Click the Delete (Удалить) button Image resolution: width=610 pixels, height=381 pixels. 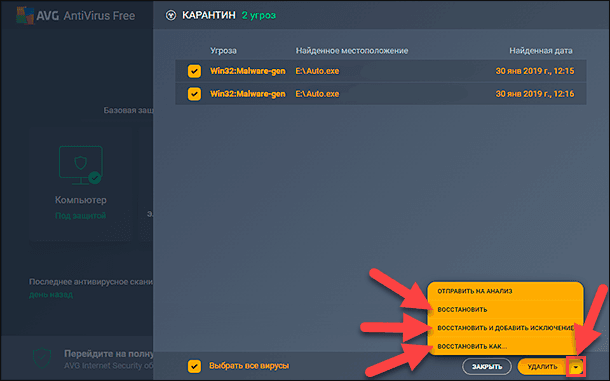(542, 367)
